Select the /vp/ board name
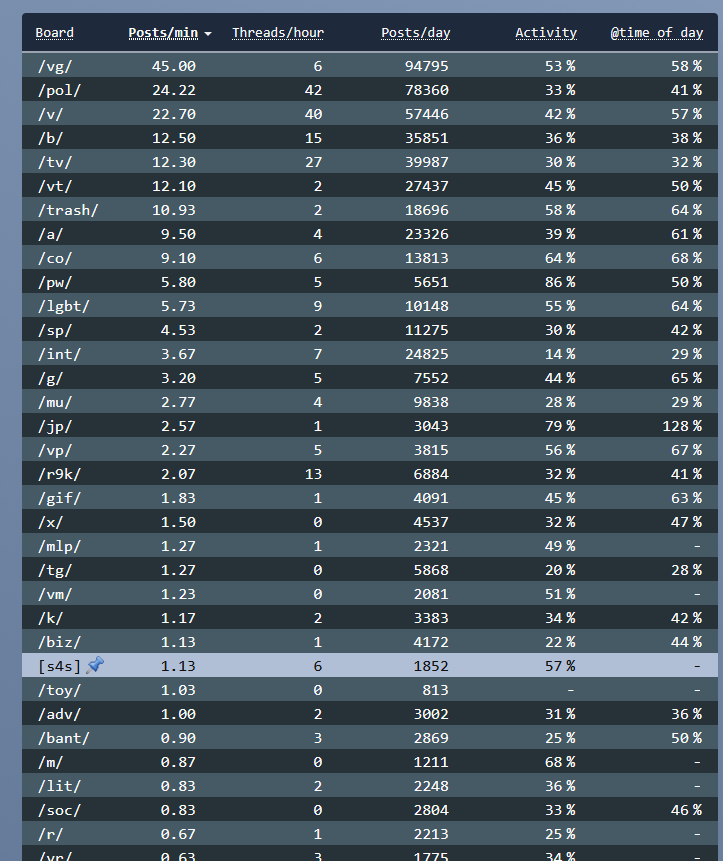Screen dimensions: 723x861 [x=55, y=450]
